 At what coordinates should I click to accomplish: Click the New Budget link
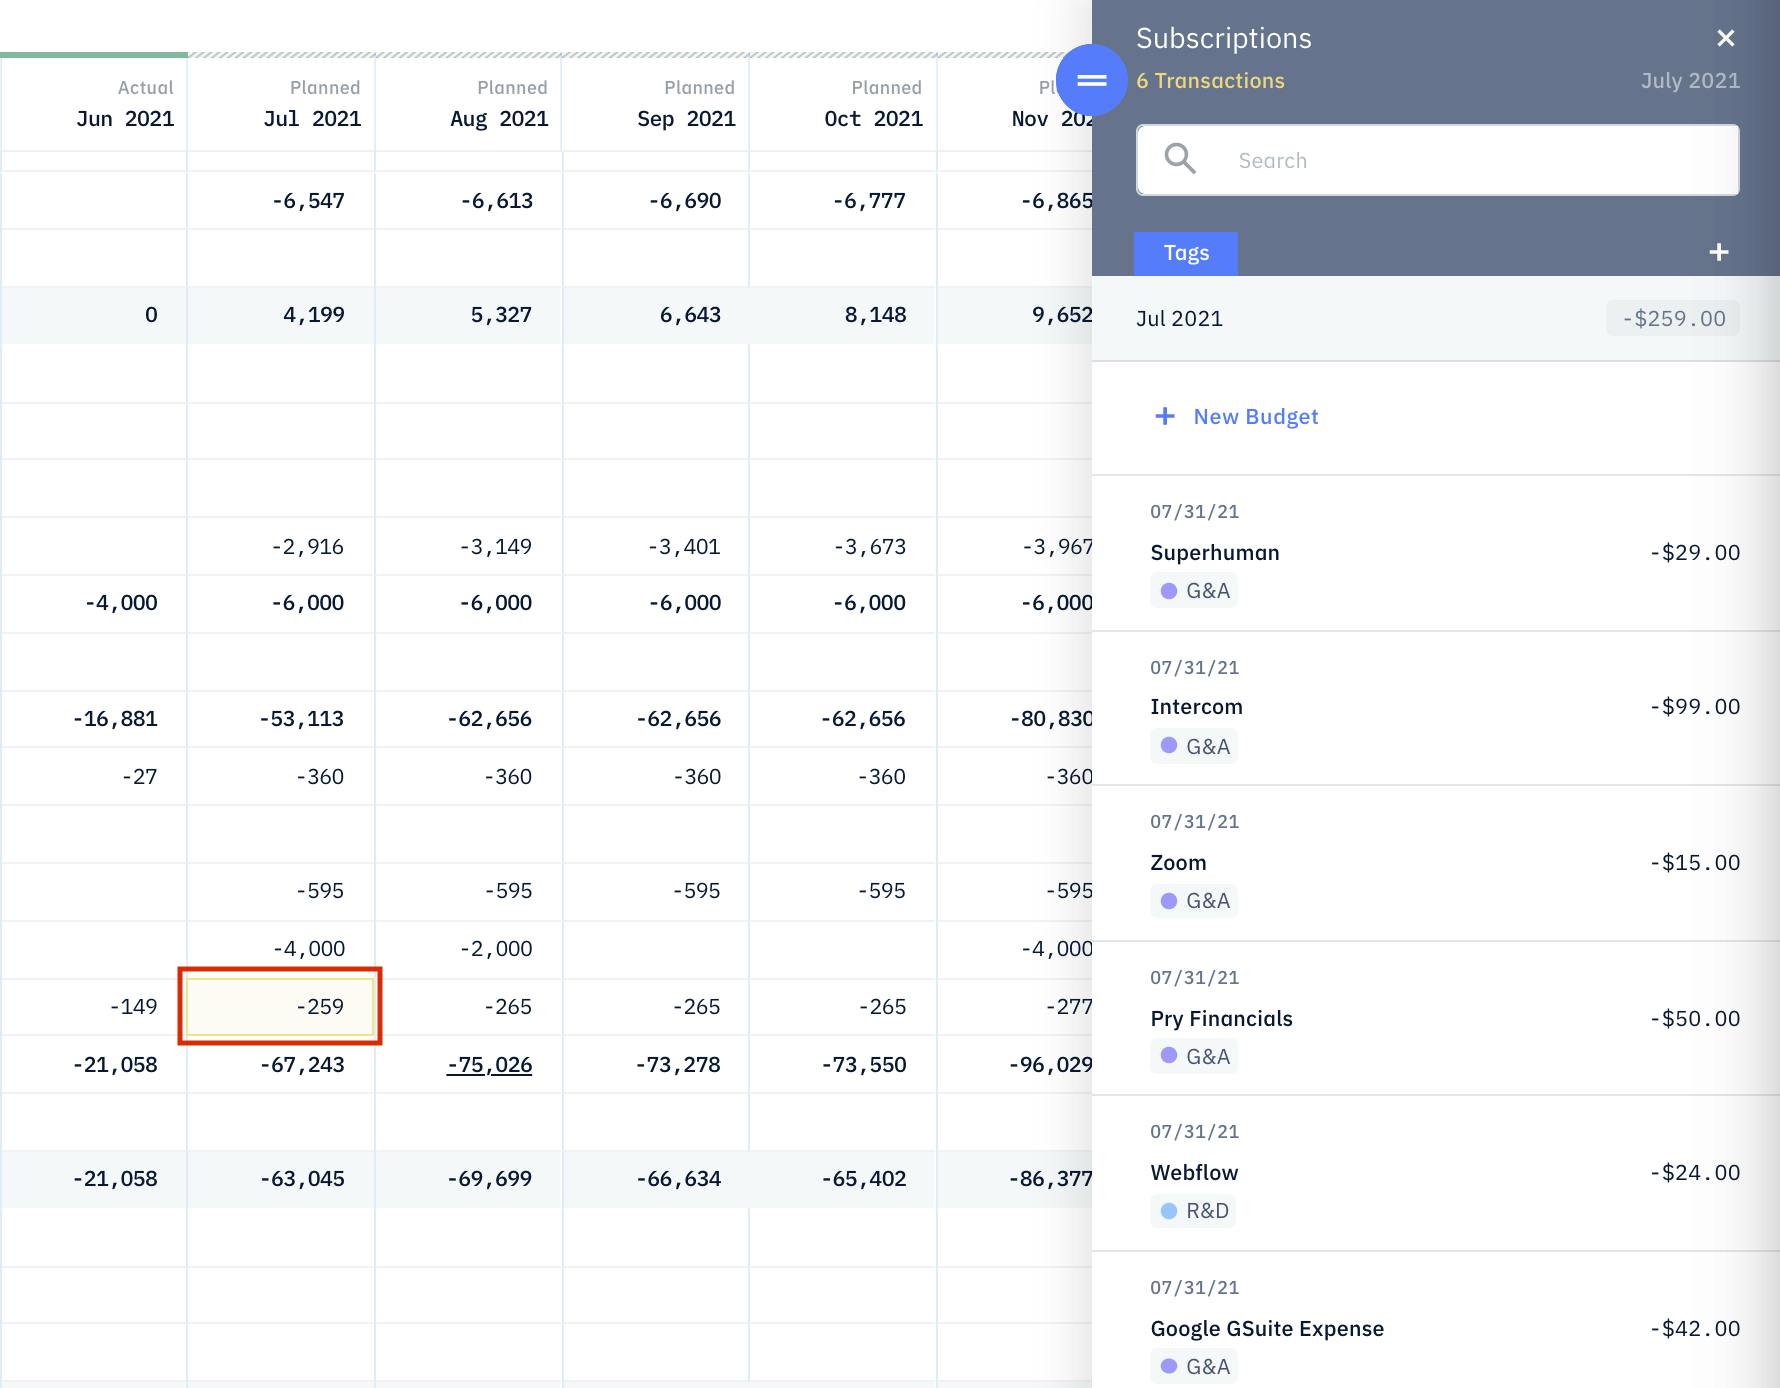[1256, 416]
